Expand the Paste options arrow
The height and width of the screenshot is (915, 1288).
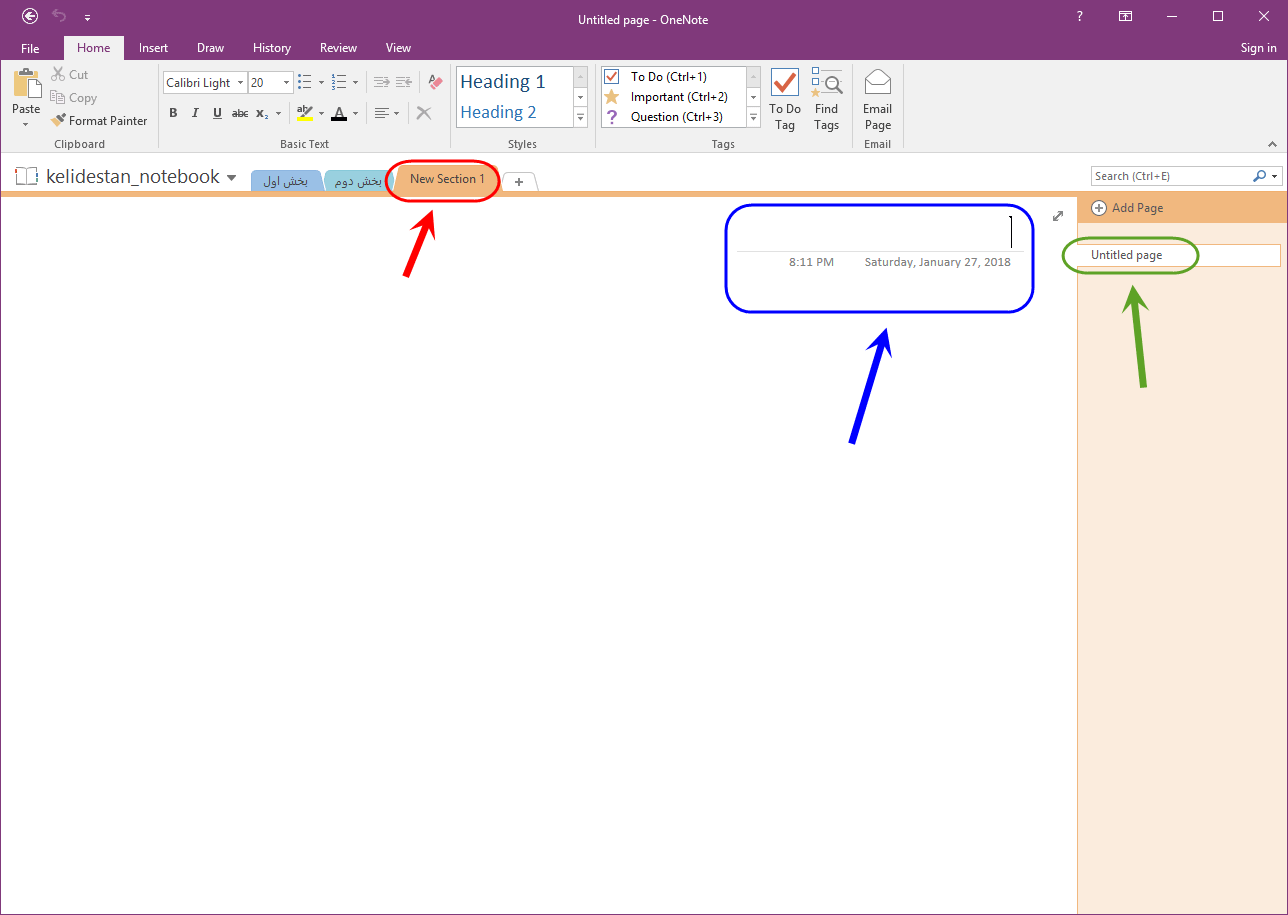tap(26, 125)
